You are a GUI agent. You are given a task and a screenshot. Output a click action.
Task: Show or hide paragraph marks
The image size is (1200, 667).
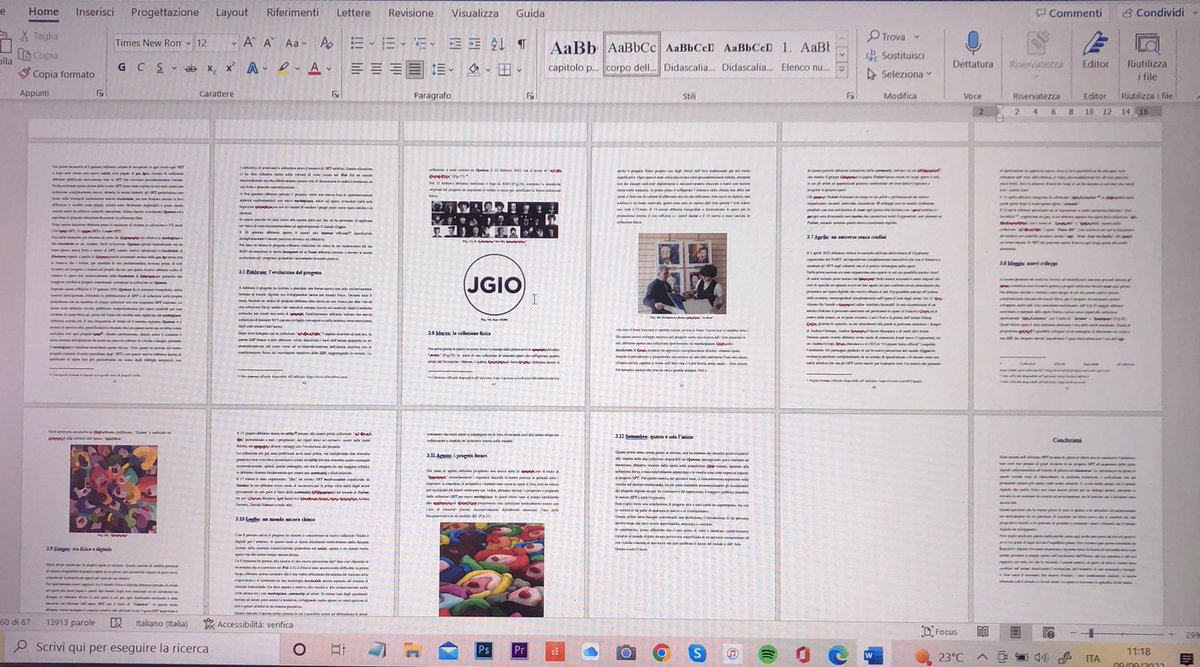[522, 44]
